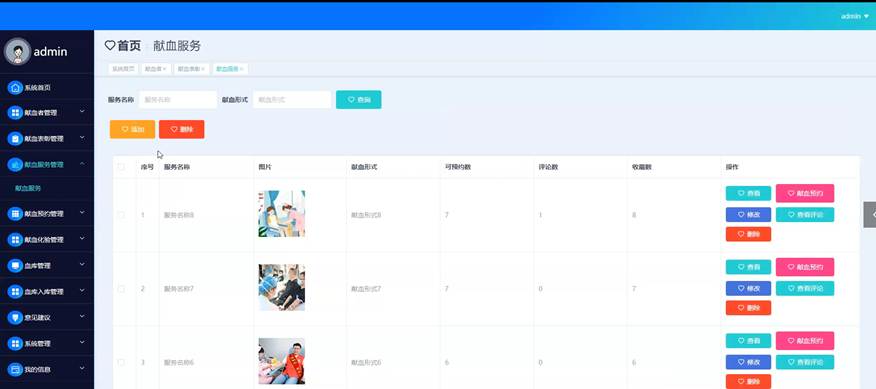The width and height of the screenshot is (876, 389).
Task: Close the 献血者 tab with its x
Action: (164, 69)
